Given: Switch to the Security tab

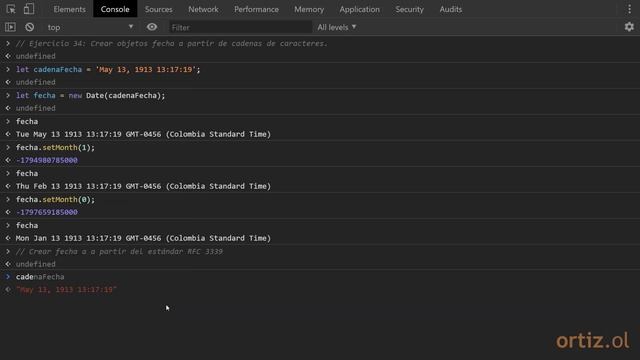Looking at the screenshot, I should pyautogui.click(x=409, y=9).
